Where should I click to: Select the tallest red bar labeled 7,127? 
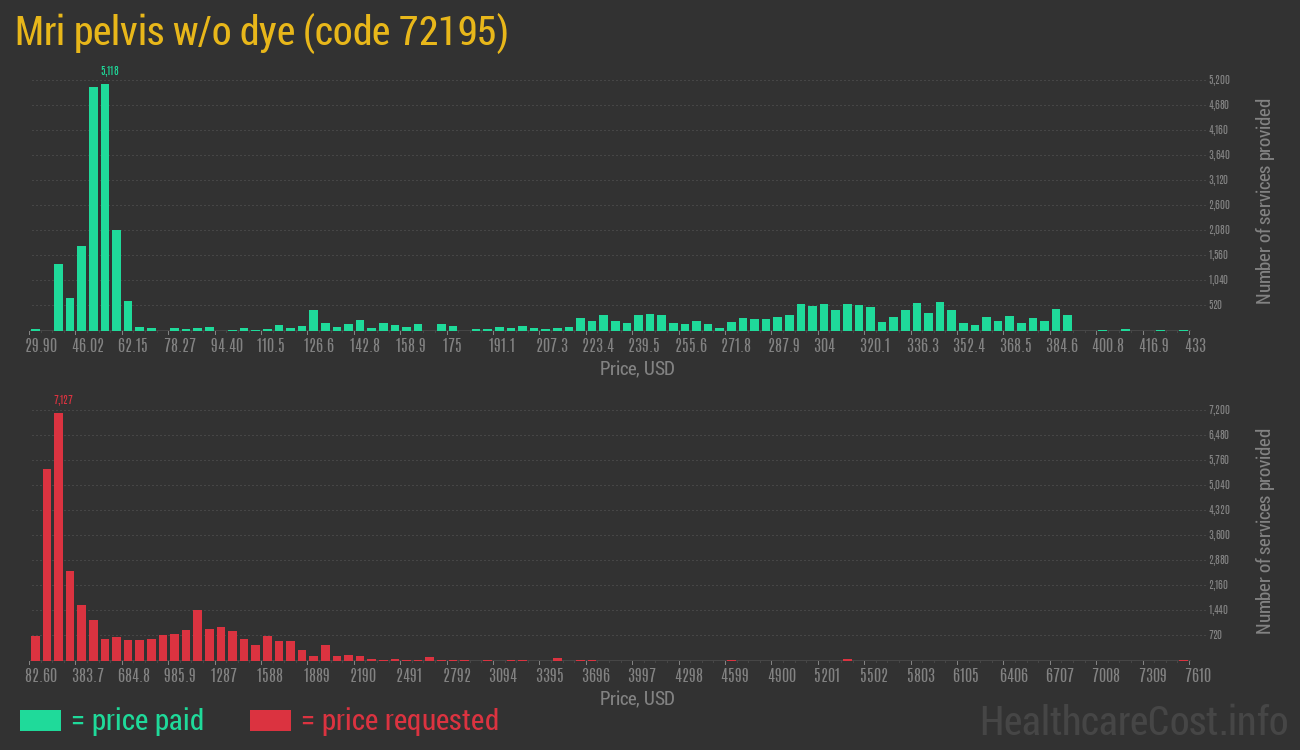58,536
